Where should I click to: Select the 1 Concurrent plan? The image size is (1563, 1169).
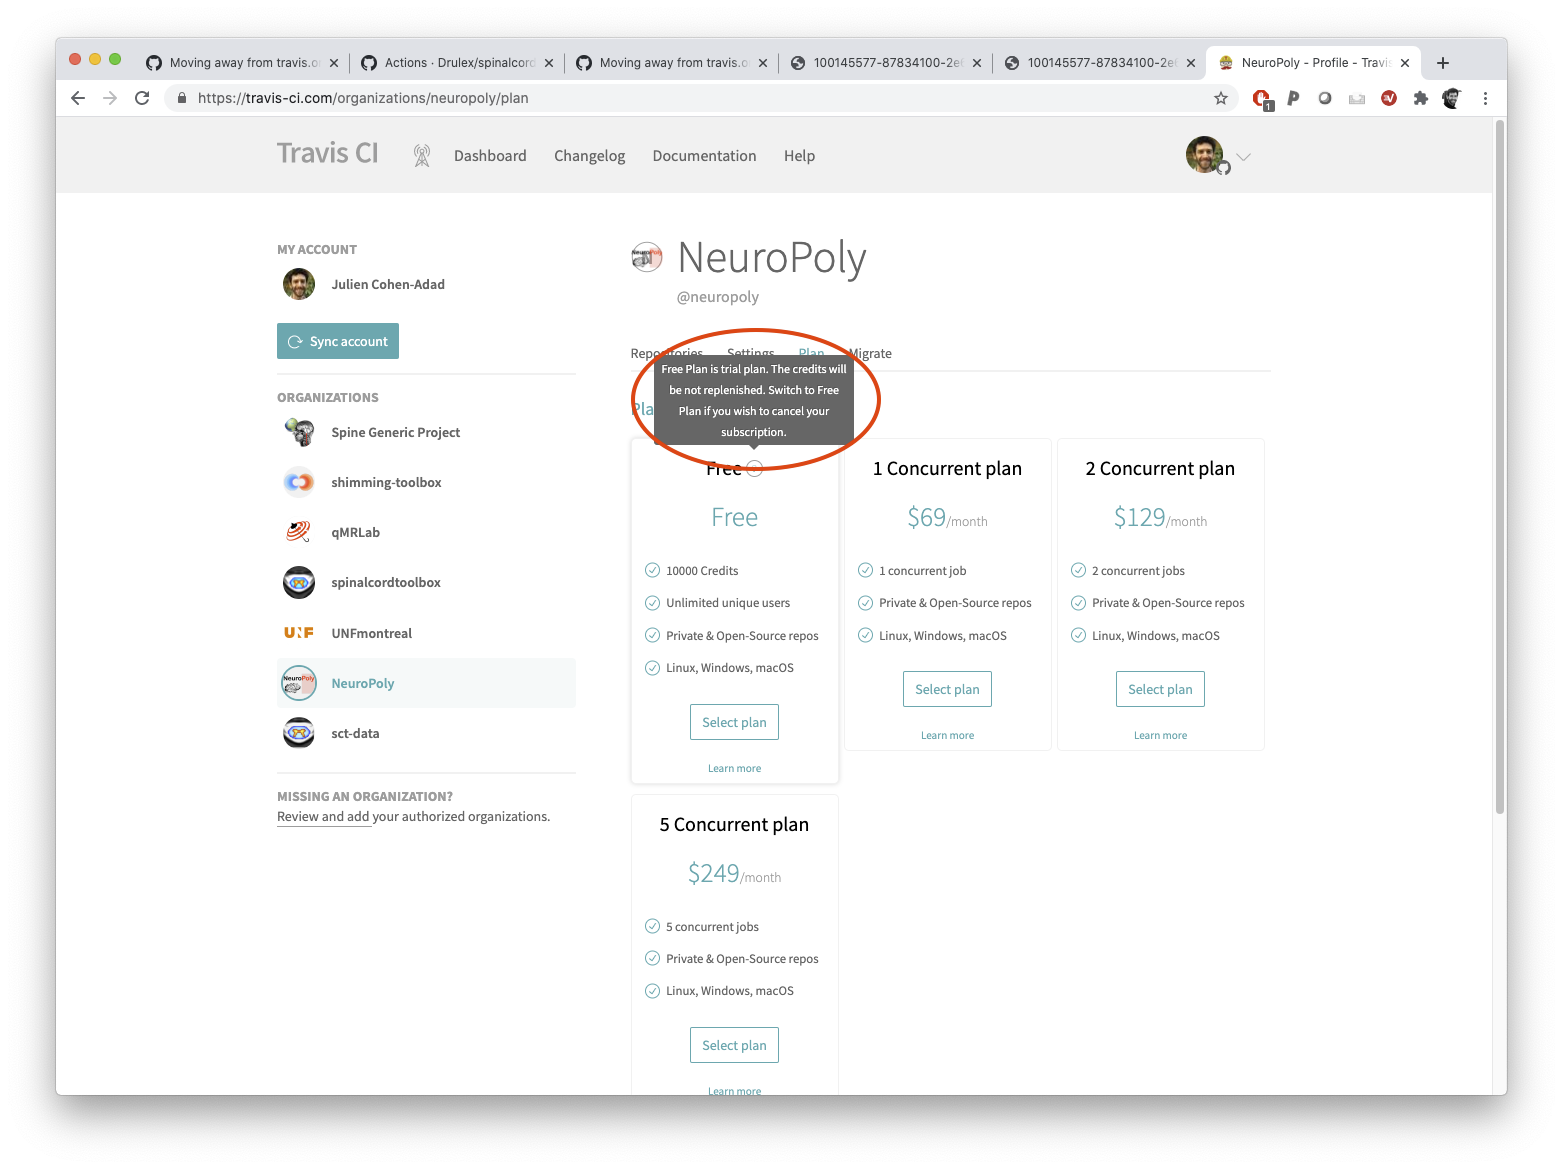tap(947, 689)
